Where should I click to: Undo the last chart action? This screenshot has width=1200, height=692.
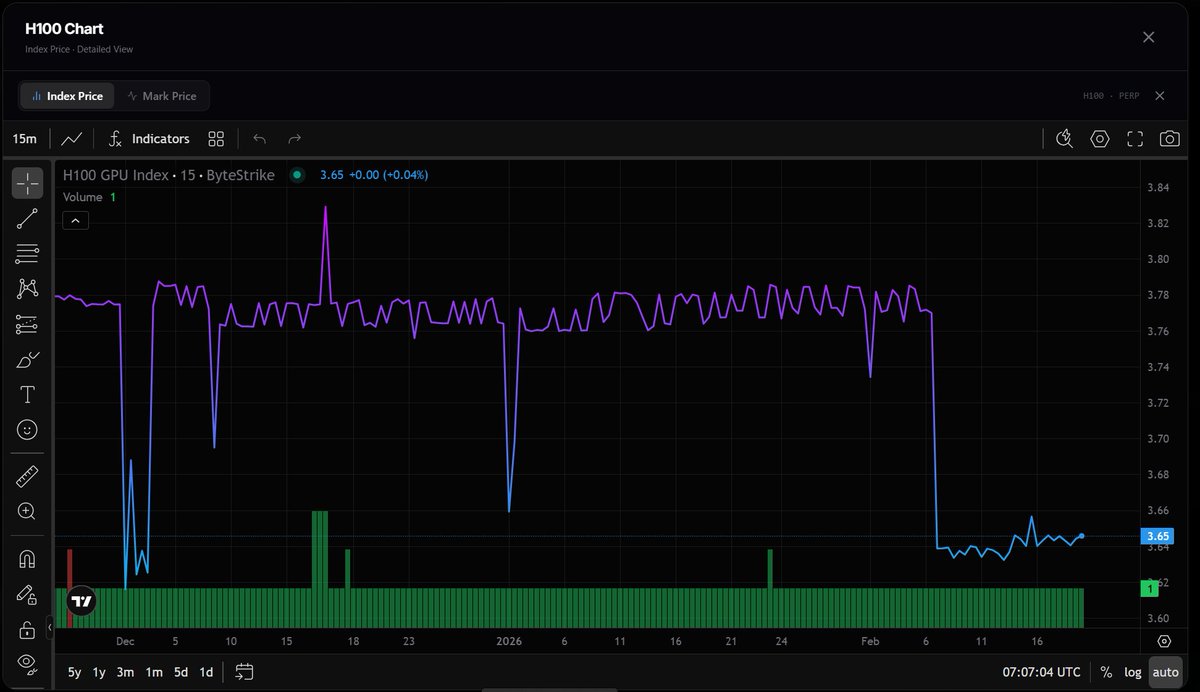tap(260, 139)
